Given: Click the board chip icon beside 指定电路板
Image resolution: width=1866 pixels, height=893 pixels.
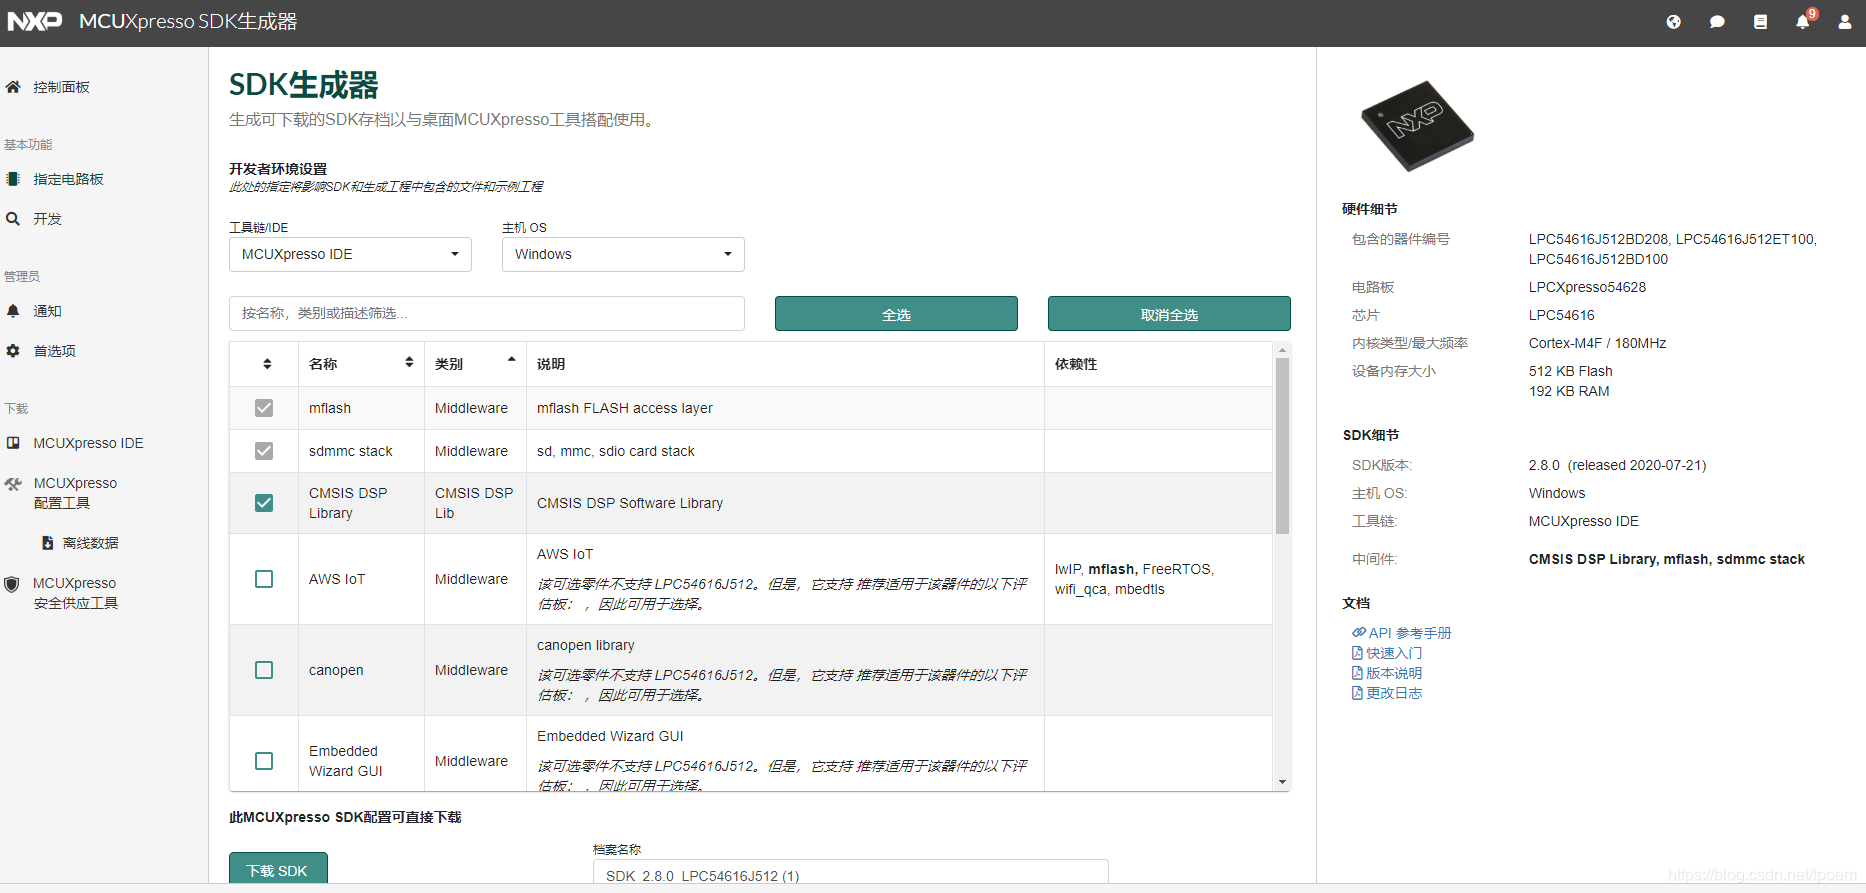Looking at the screenshot, I should pos(13,179).
